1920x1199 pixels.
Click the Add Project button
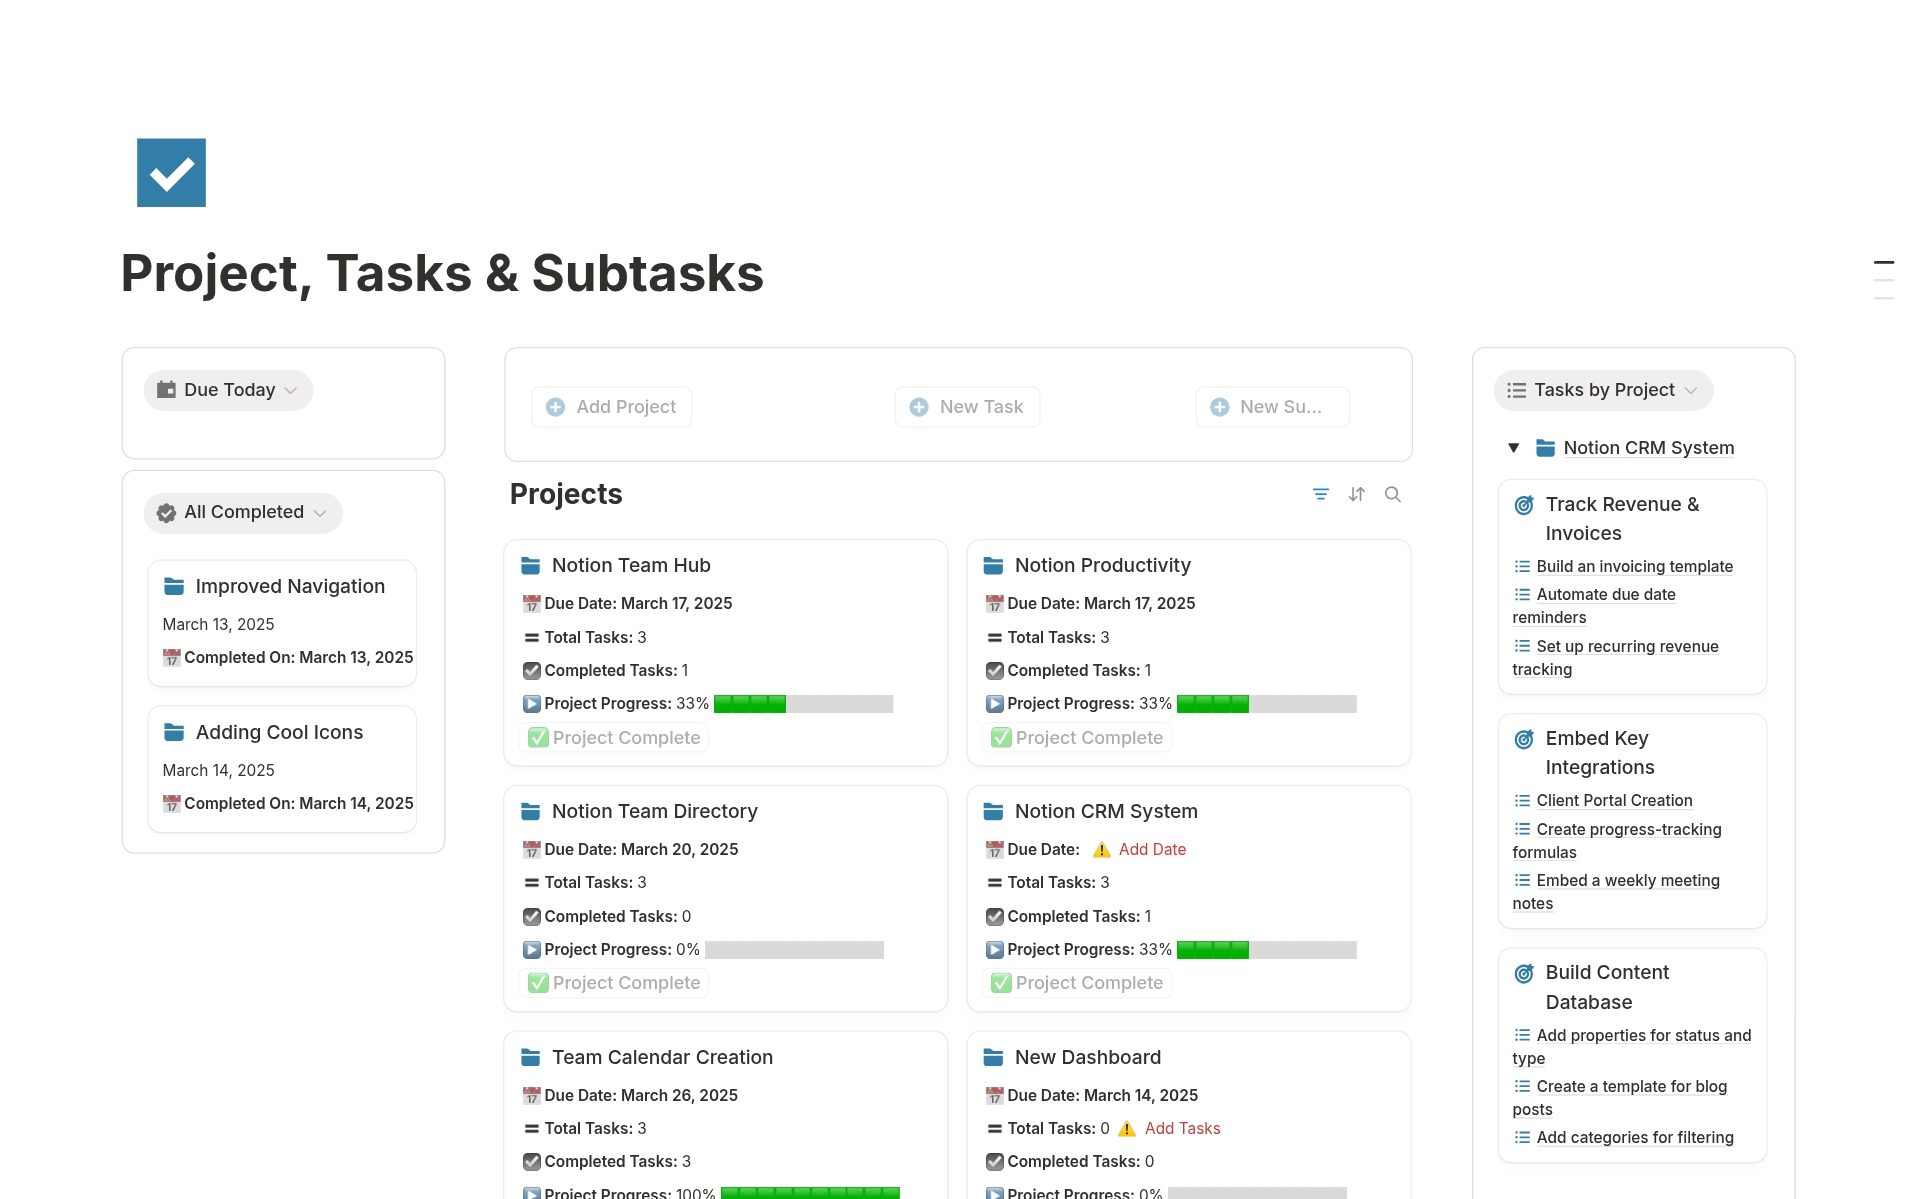(612, 407)
